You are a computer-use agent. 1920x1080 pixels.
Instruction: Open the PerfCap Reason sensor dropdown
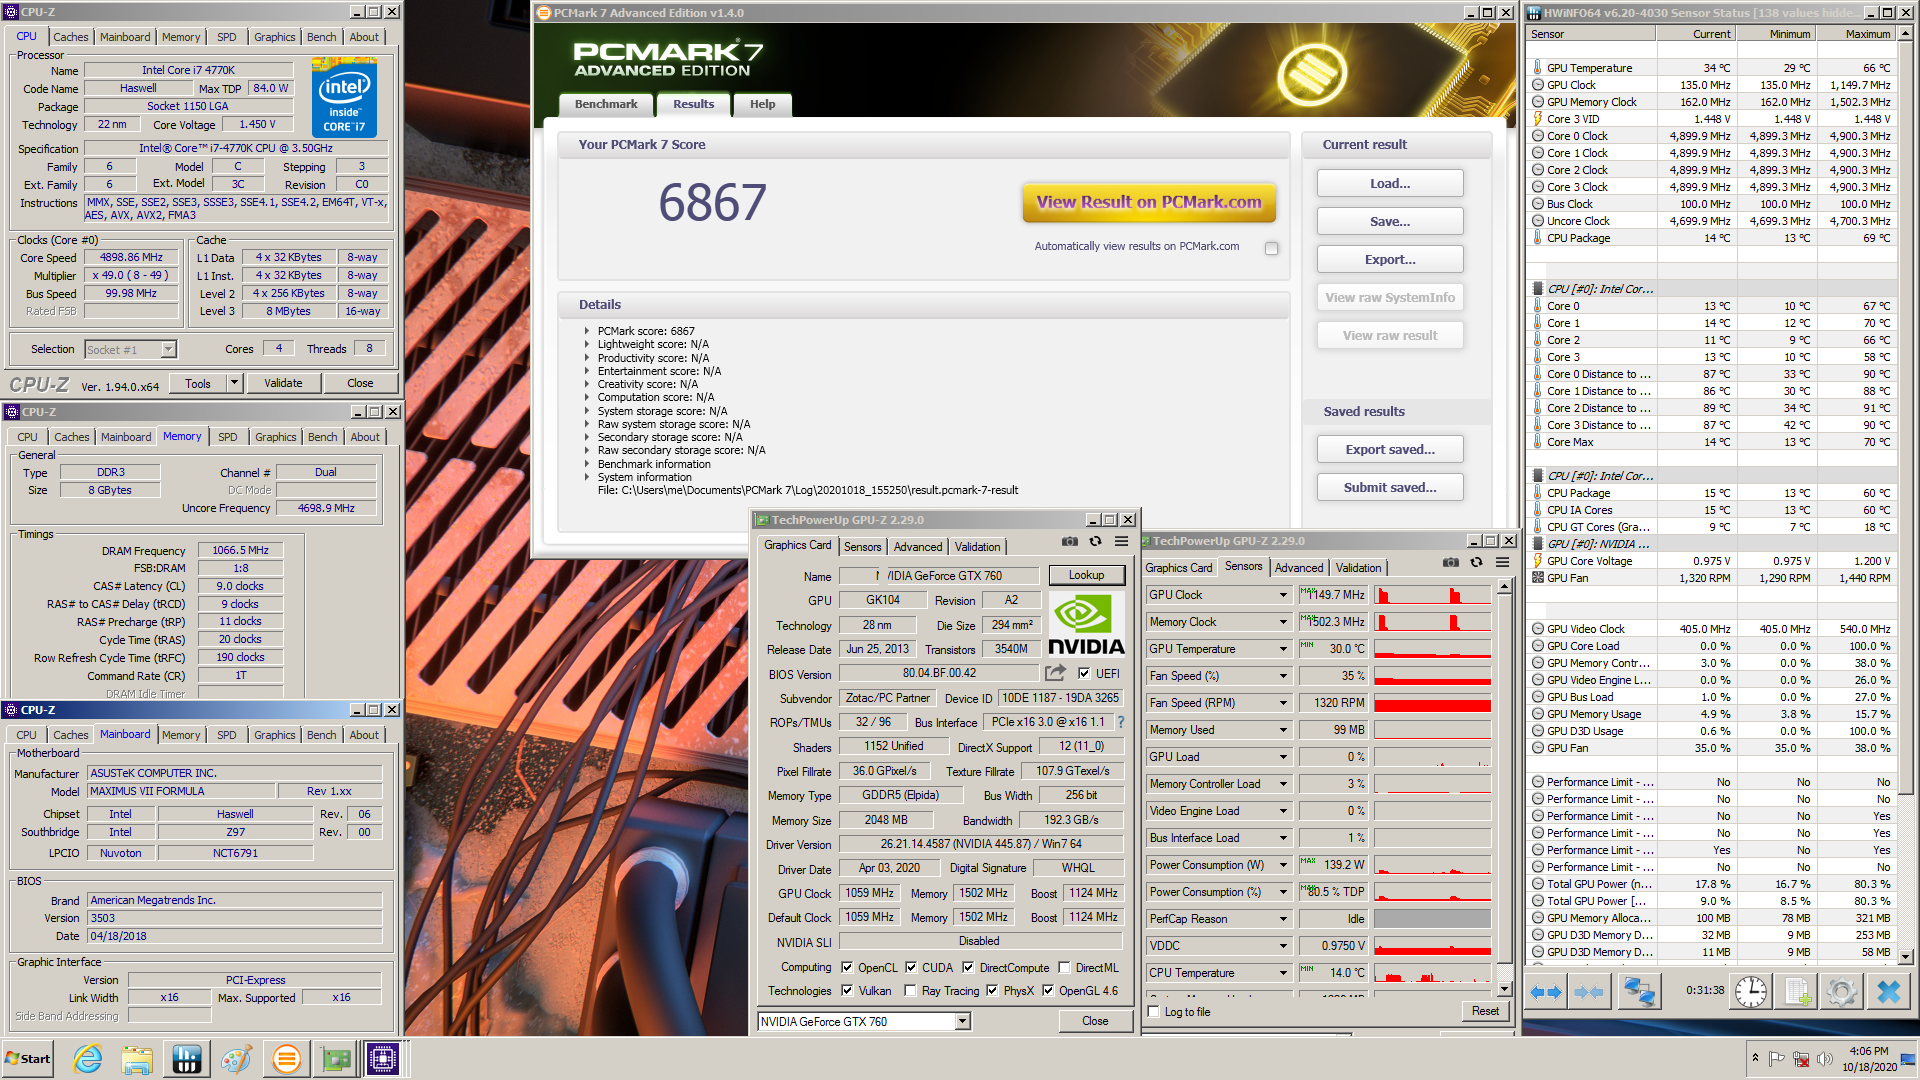click(1283, 919)
